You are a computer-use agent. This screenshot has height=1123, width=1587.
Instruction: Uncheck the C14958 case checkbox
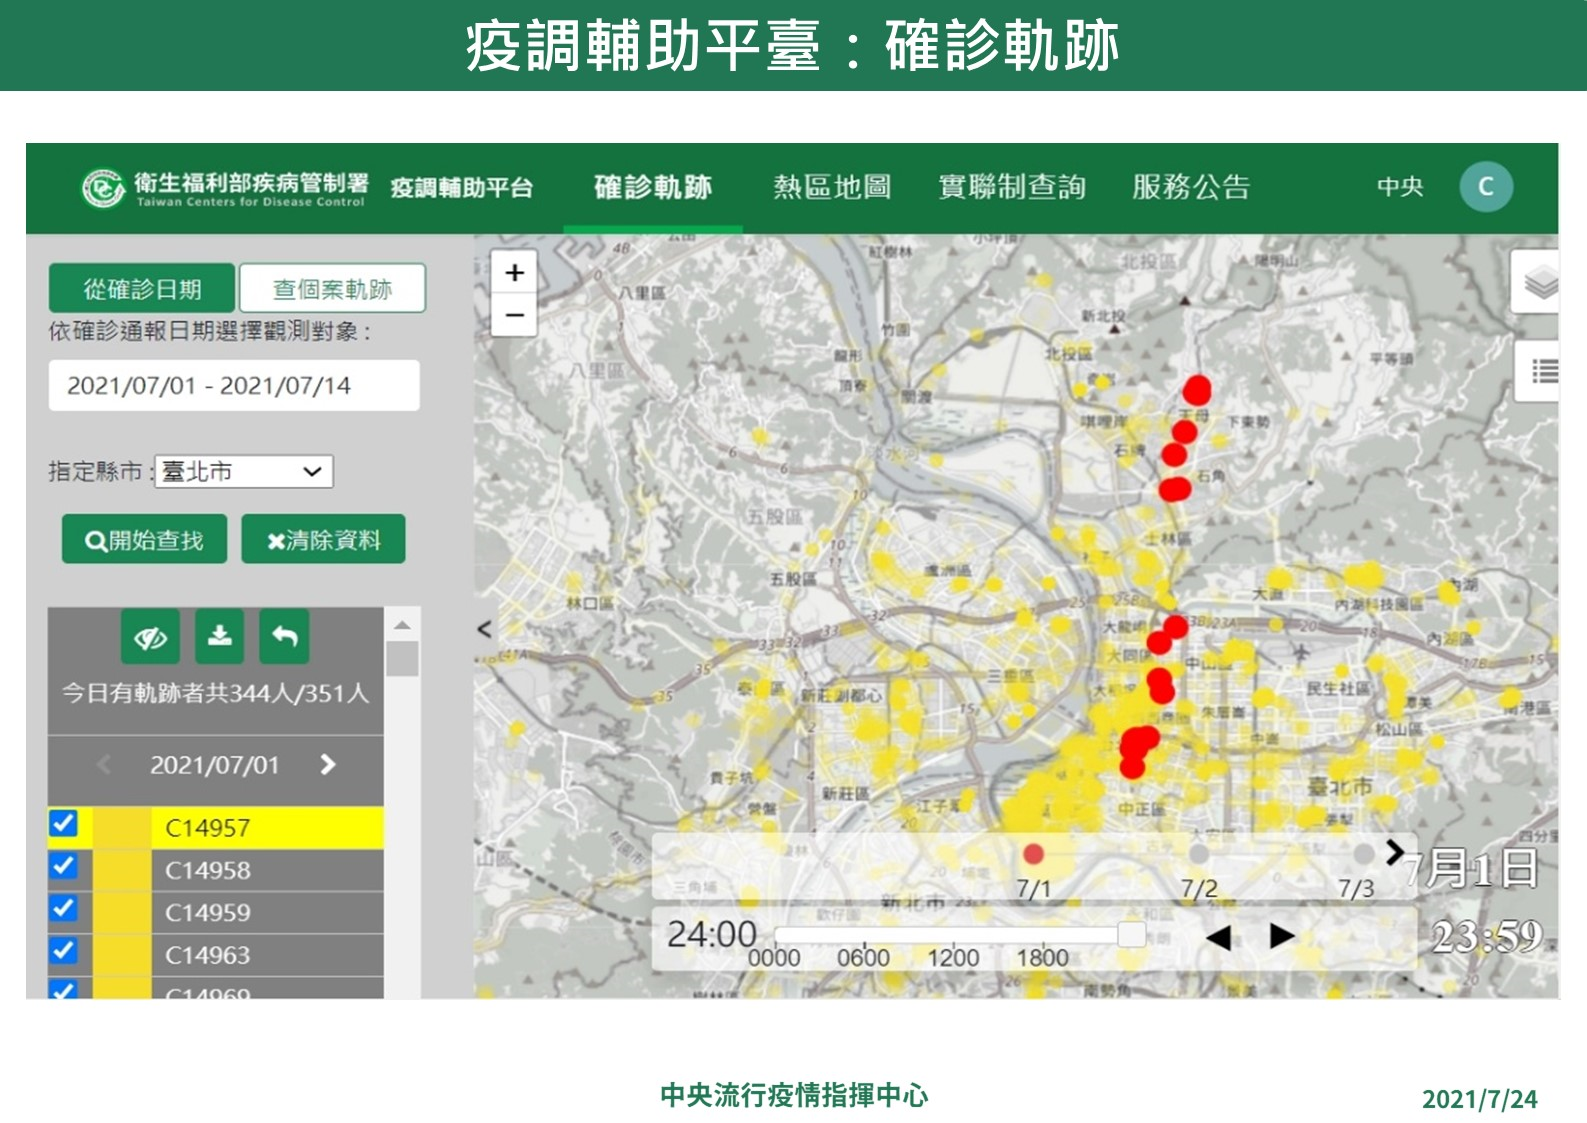coord(63,866)
